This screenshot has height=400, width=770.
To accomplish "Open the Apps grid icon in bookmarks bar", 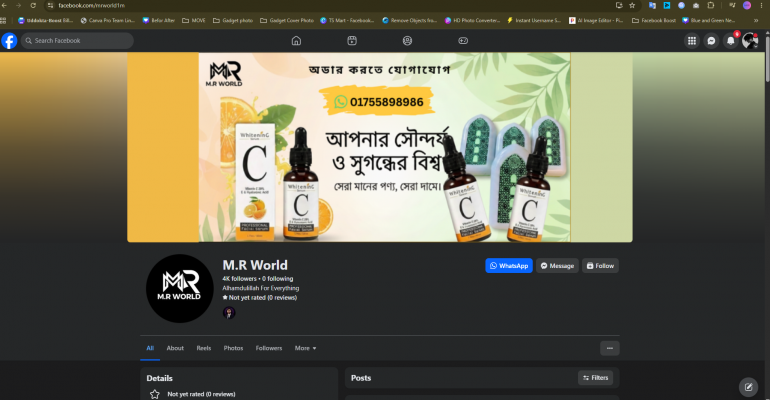I will coord(3,21).
